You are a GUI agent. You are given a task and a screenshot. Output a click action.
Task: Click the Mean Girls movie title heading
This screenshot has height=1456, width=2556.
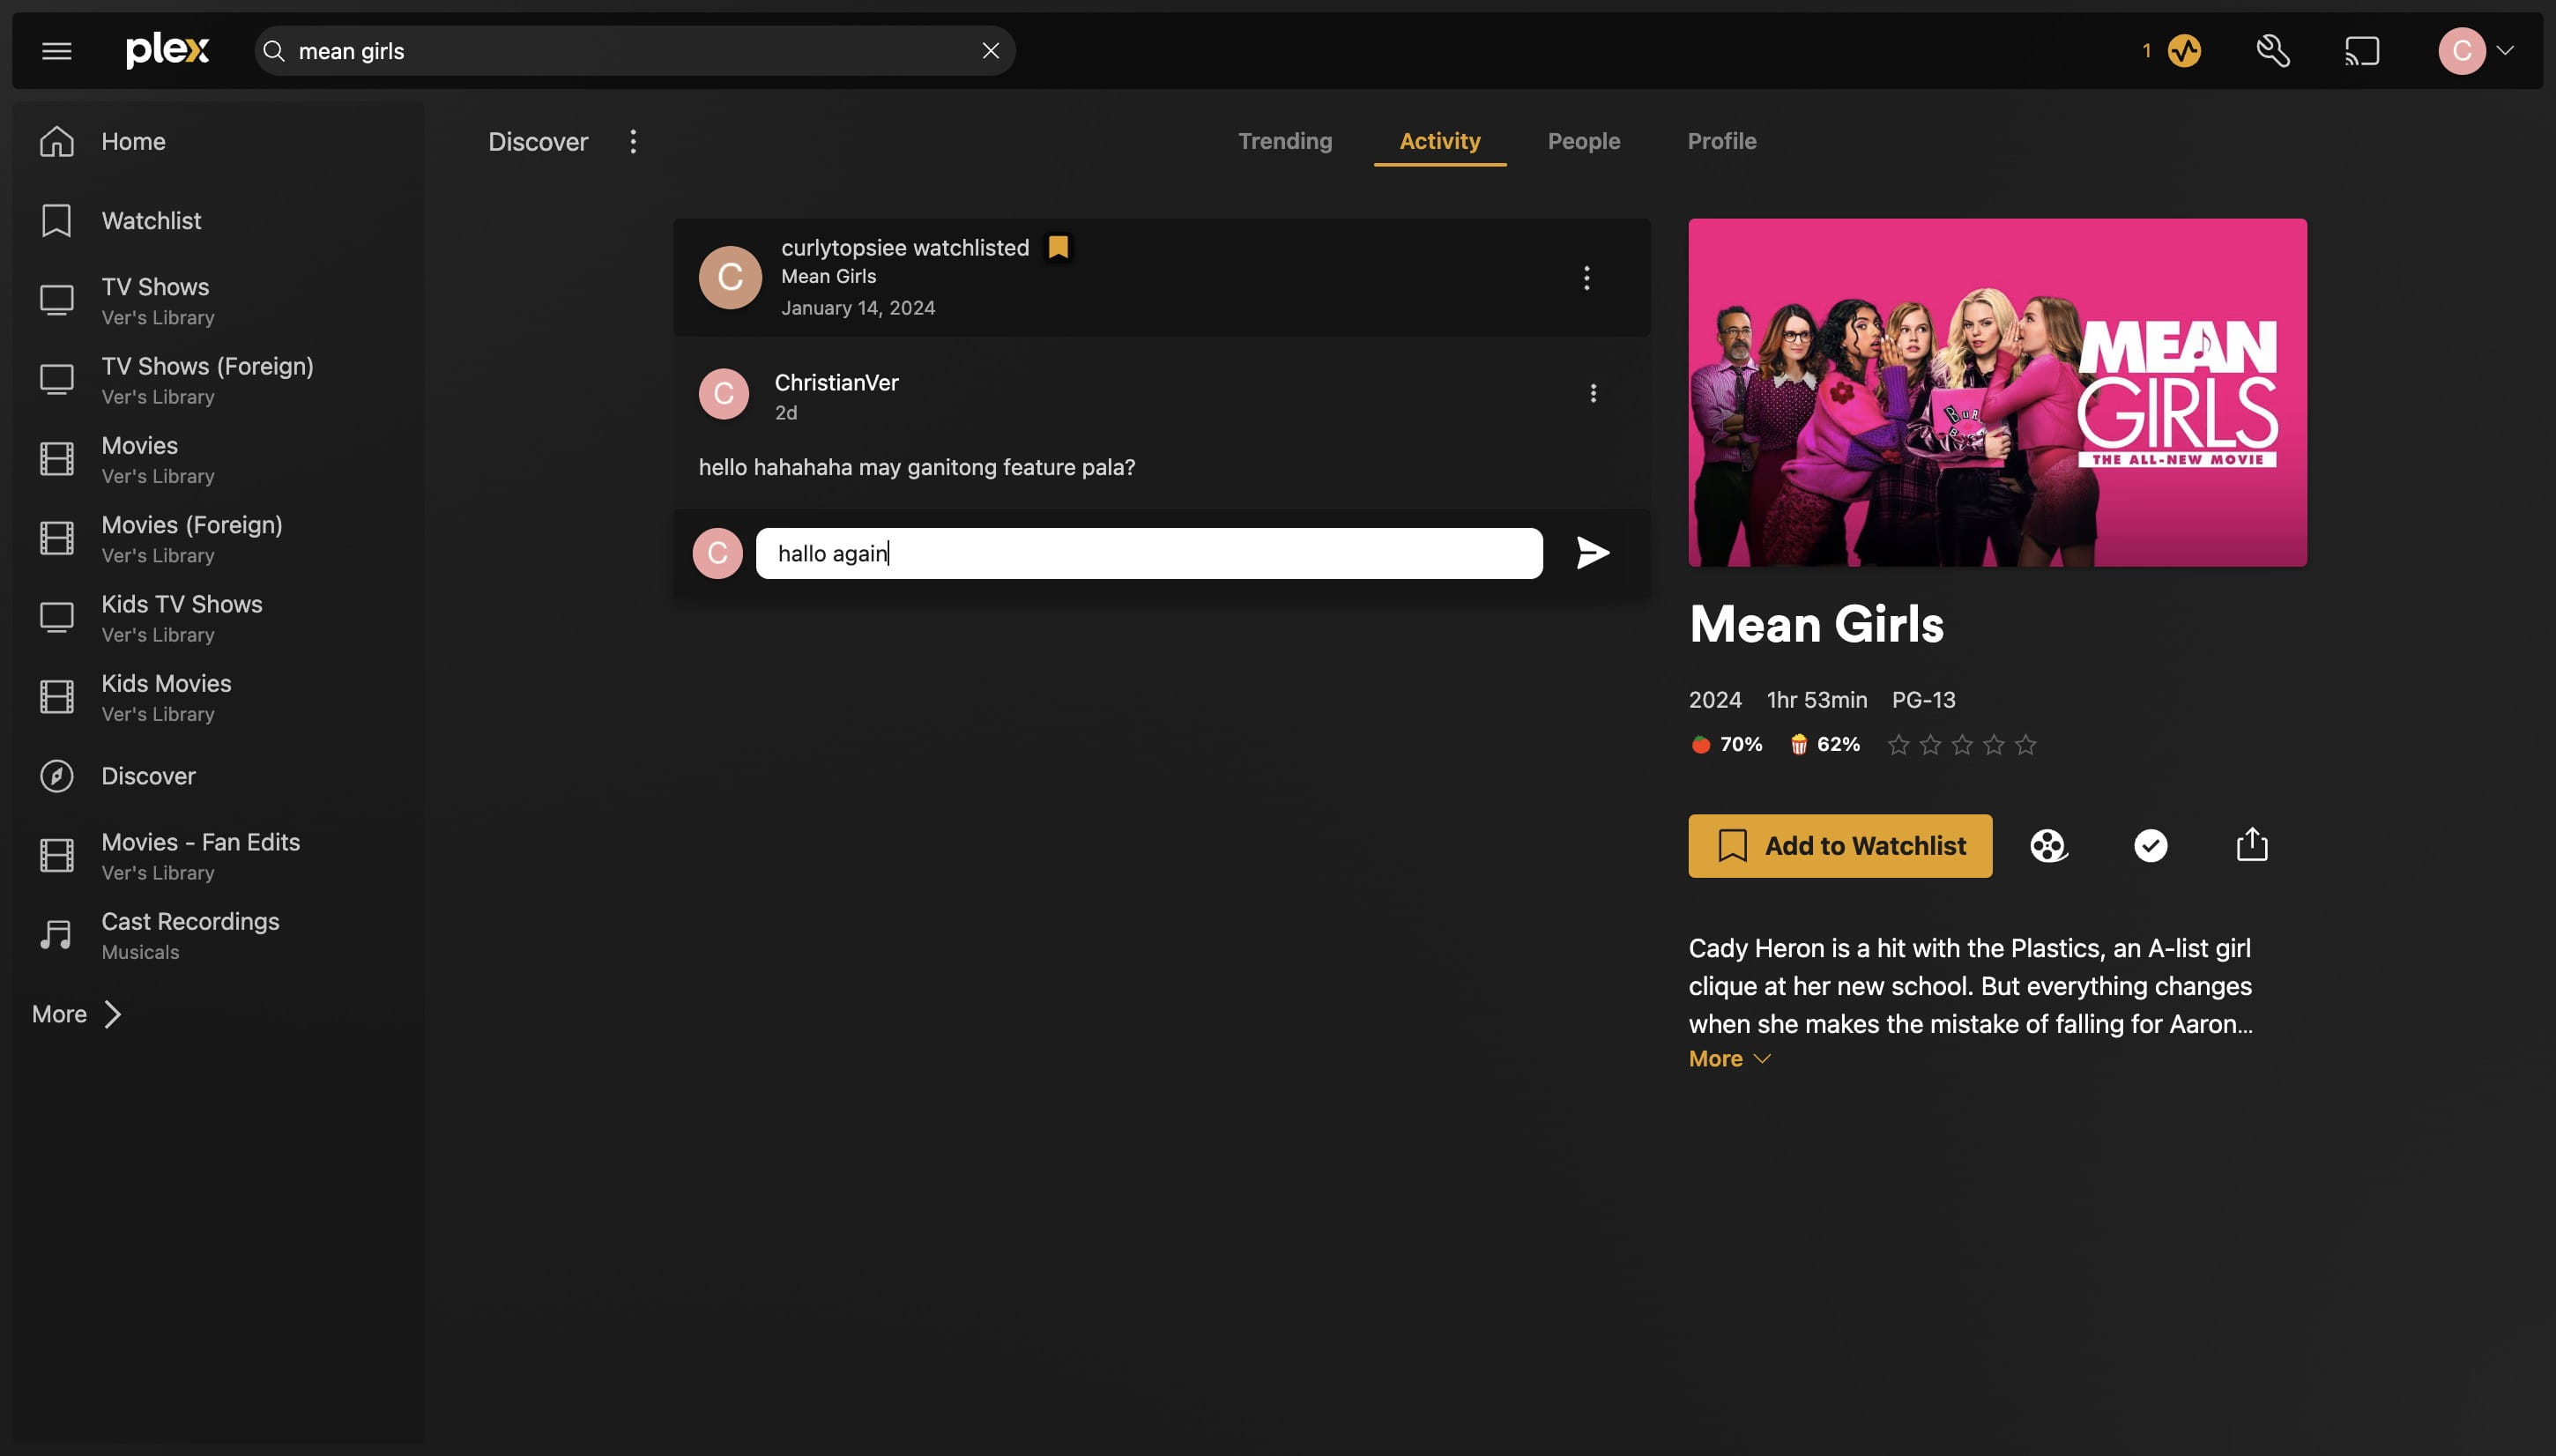[1816, 624]
